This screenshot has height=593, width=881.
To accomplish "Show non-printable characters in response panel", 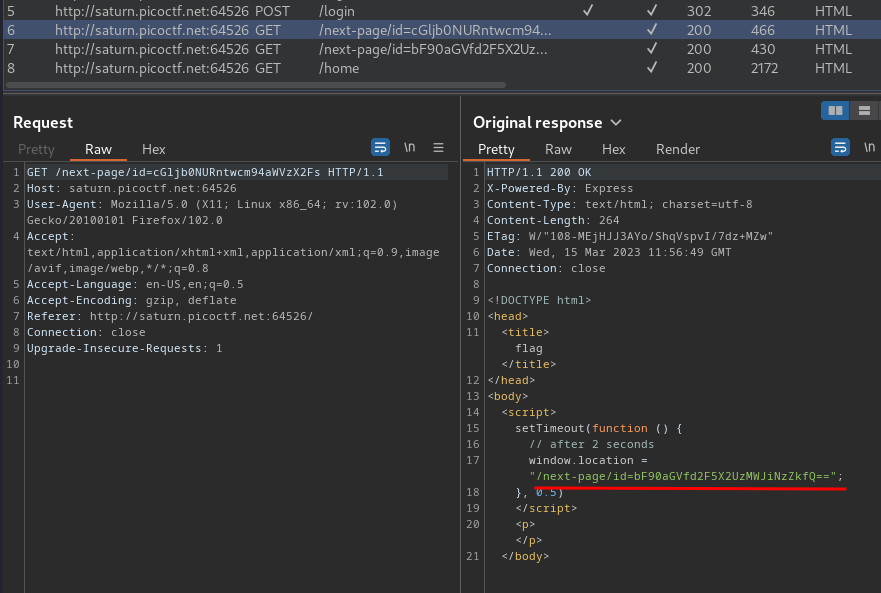I will coord(869,147).
